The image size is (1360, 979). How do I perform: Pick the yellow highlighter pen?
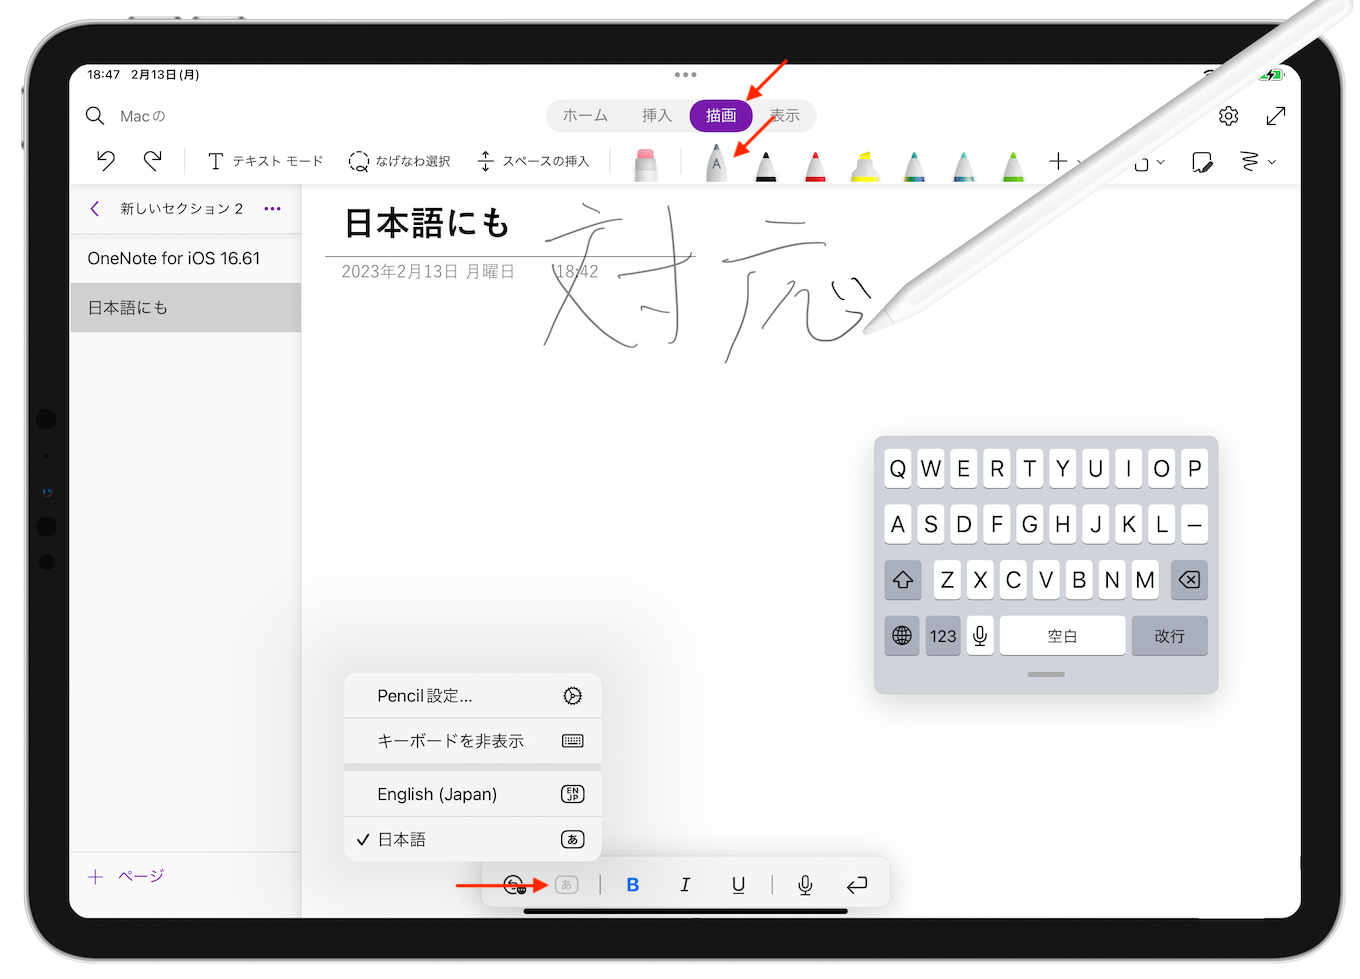(864, 165)
